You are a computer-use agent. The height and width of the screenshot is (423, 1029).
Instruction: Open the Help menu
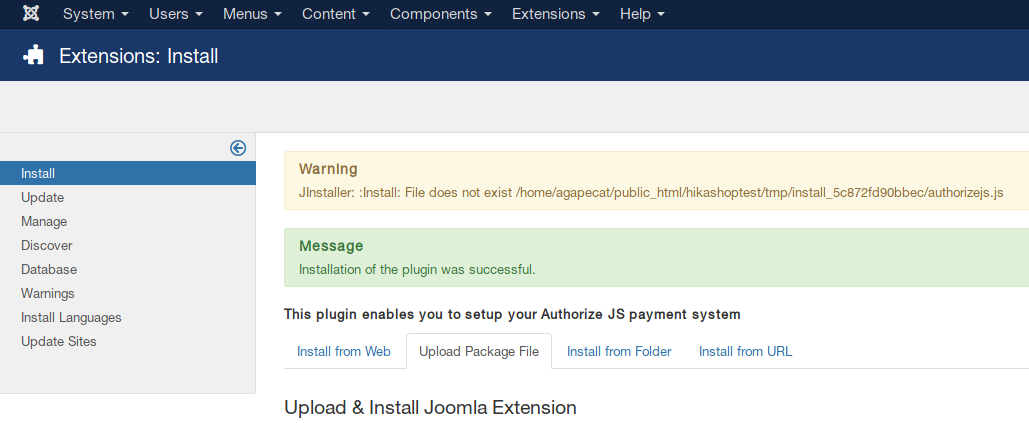642,14
